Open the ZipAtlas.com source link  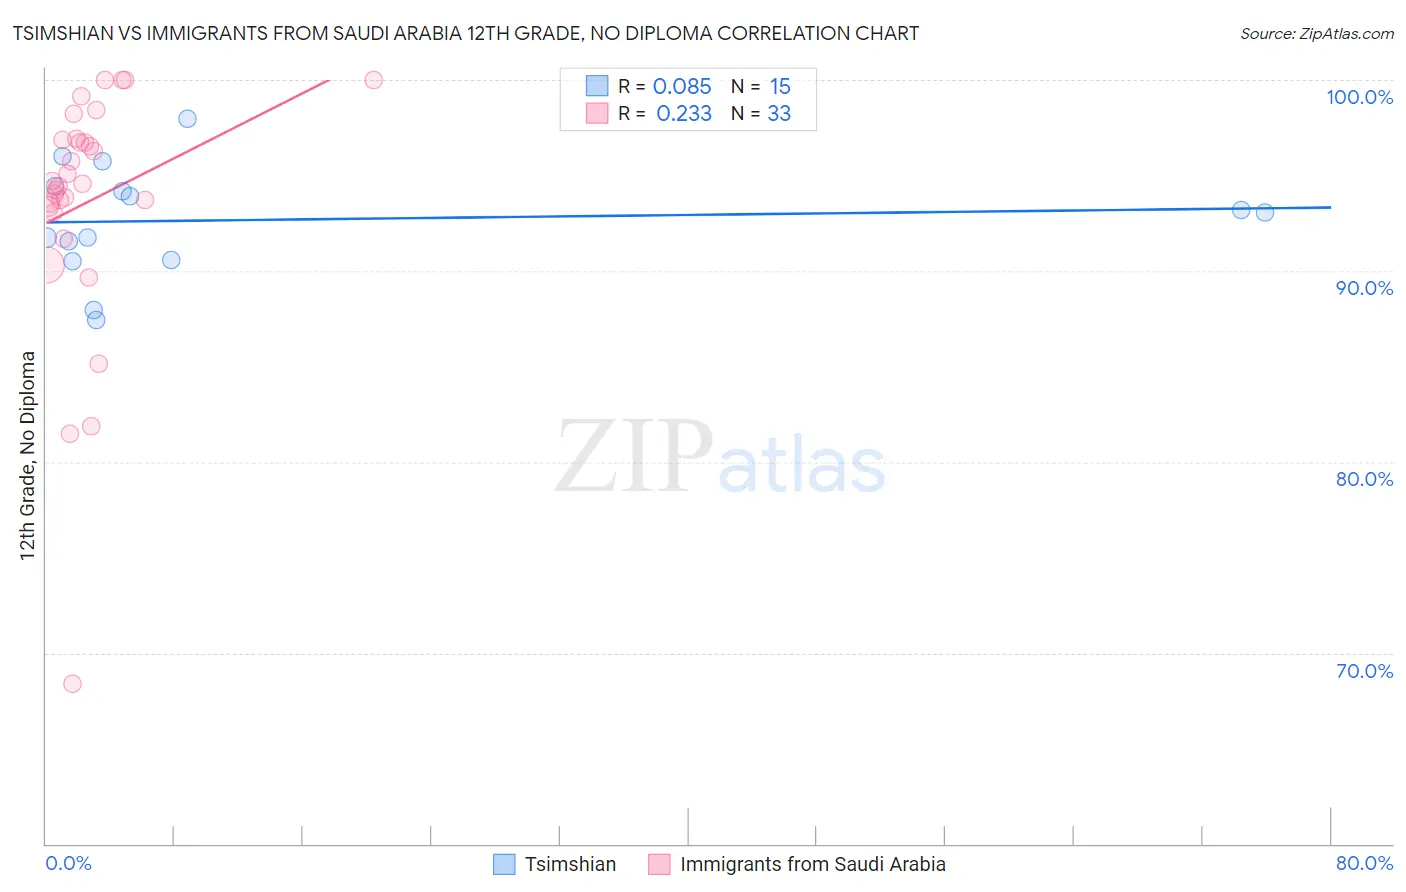click(x=1317, y=34)
